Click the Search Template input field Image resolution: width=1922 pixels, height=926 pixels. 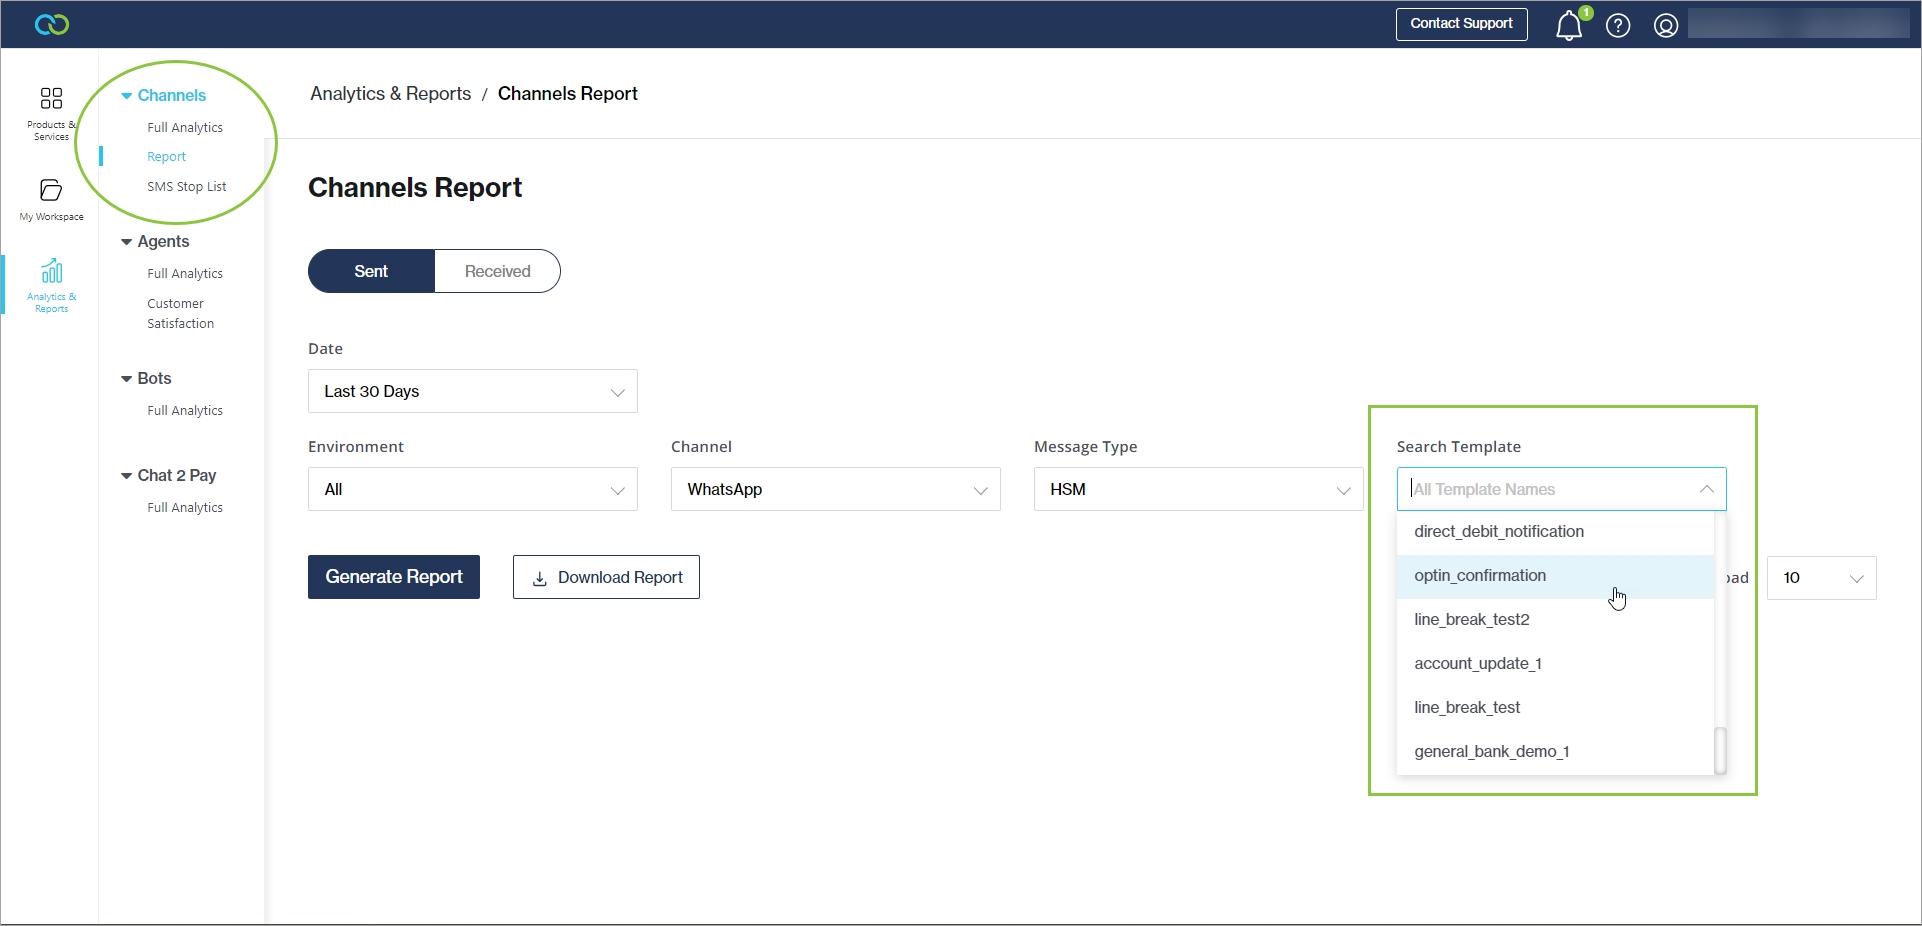(x=1550, y=489)
